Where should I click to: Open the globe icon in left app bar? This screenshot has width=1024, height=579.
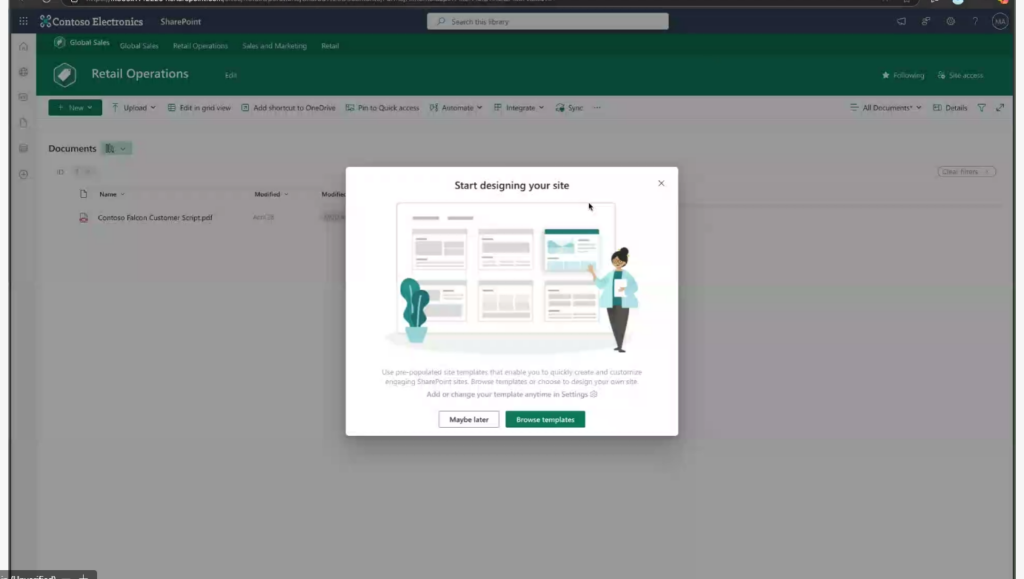(24, 72)
